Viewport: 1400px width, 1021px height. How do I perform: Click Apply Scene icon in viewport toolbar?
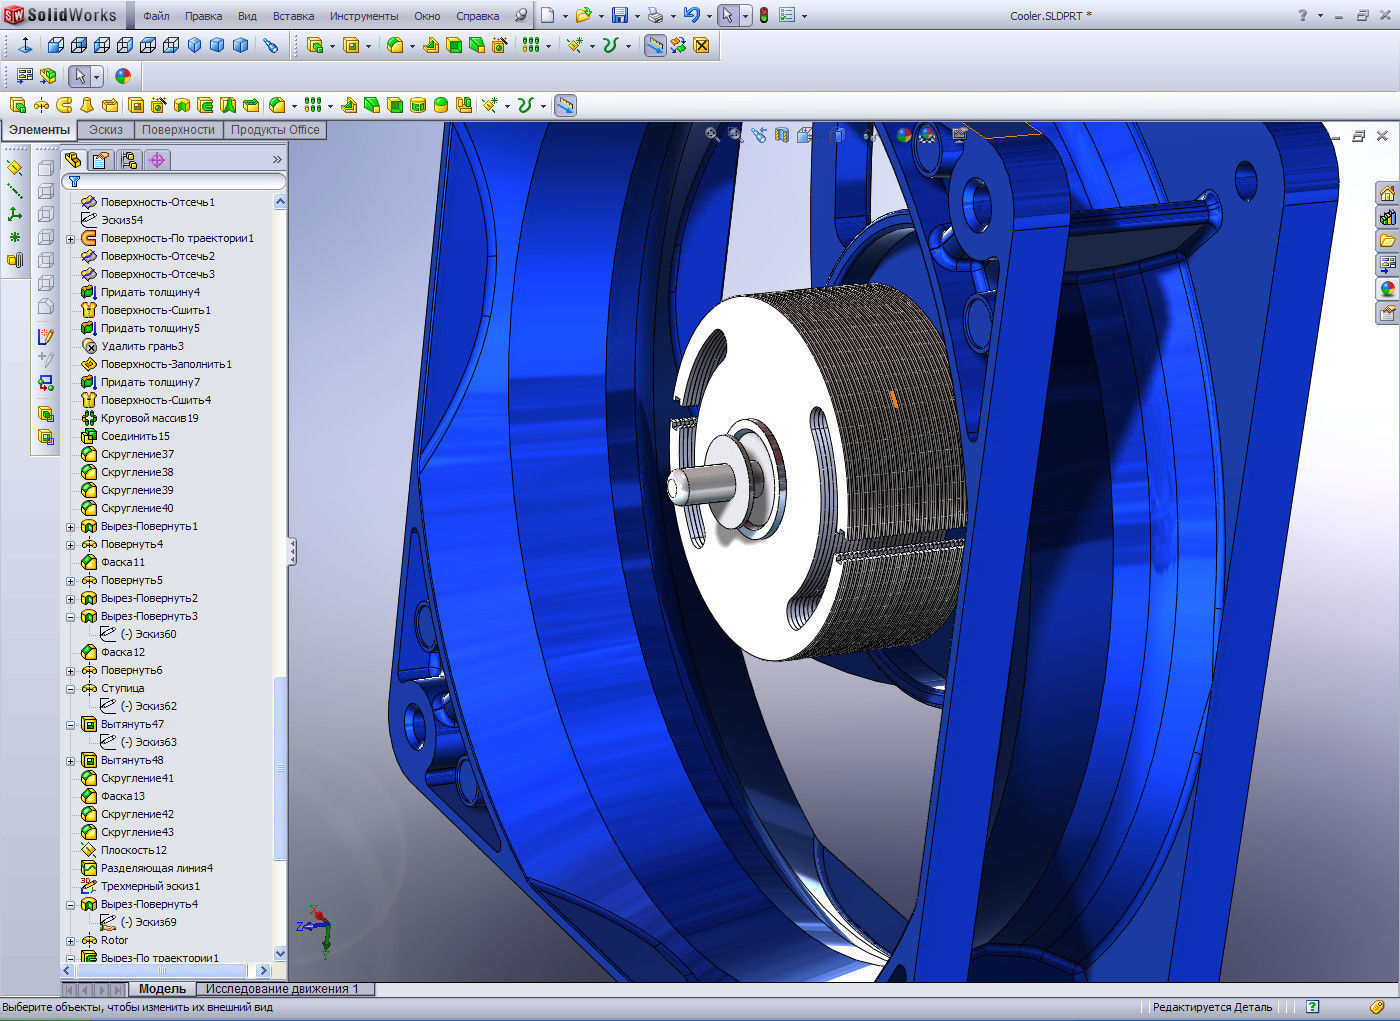[927, 134]
